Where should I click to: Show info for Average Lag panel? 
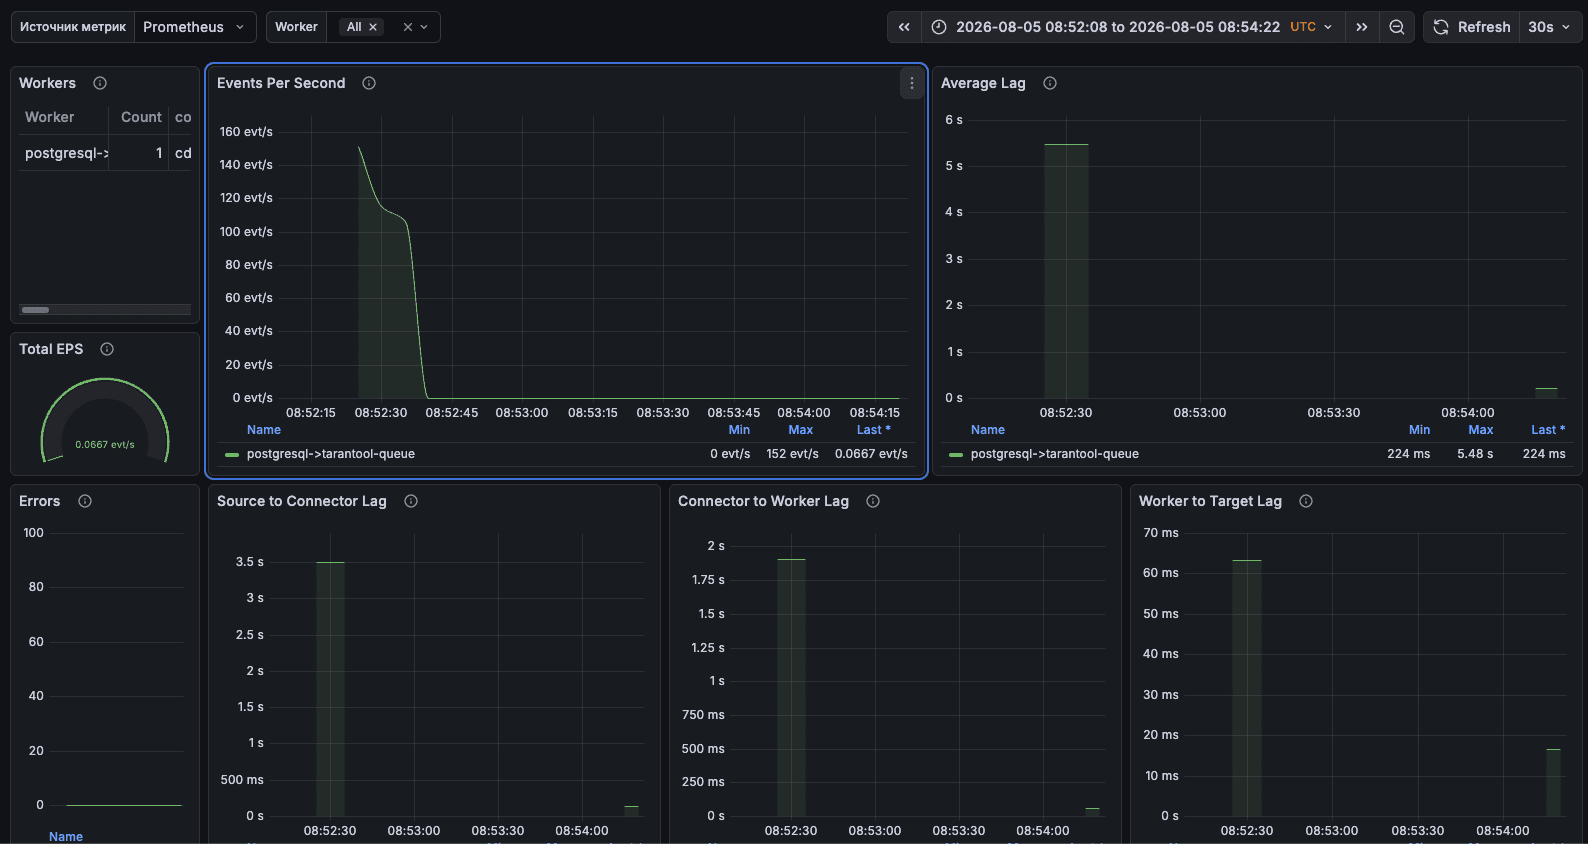pos(1050,83)
